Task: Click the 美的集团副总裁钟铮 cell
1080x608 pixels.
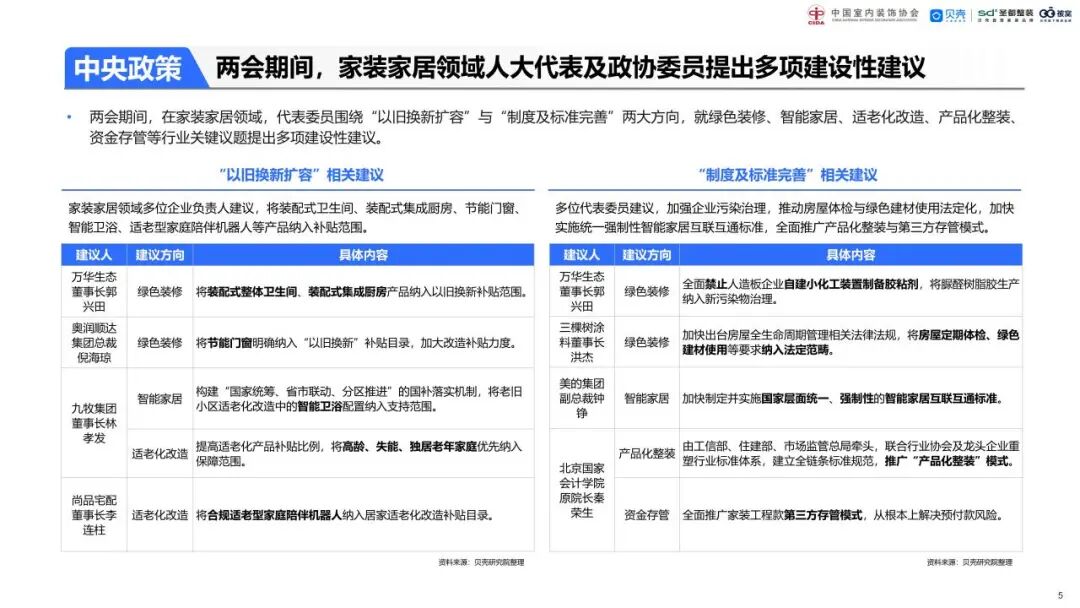Action: pos(581,398)
